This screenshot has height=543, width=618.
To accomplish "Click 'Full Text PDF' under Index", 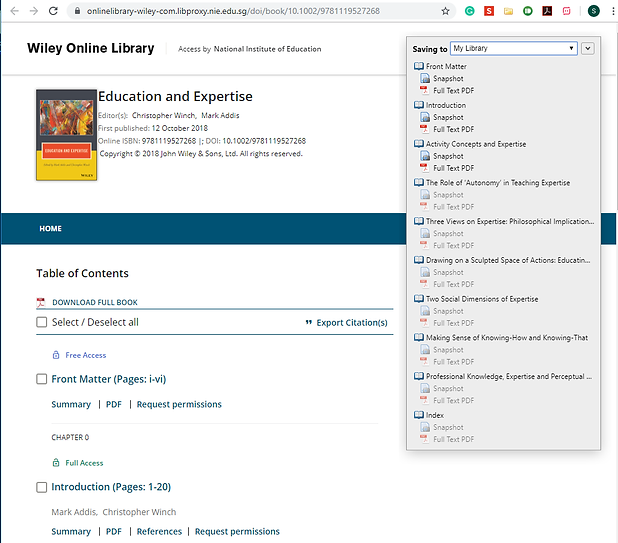I will 453,439.
